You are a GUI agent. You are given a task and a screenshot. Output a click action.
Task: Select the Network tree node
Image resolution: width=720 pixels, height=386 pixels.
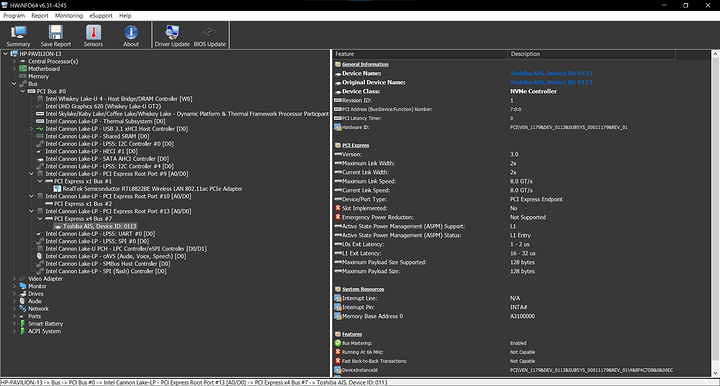(38, 308)
